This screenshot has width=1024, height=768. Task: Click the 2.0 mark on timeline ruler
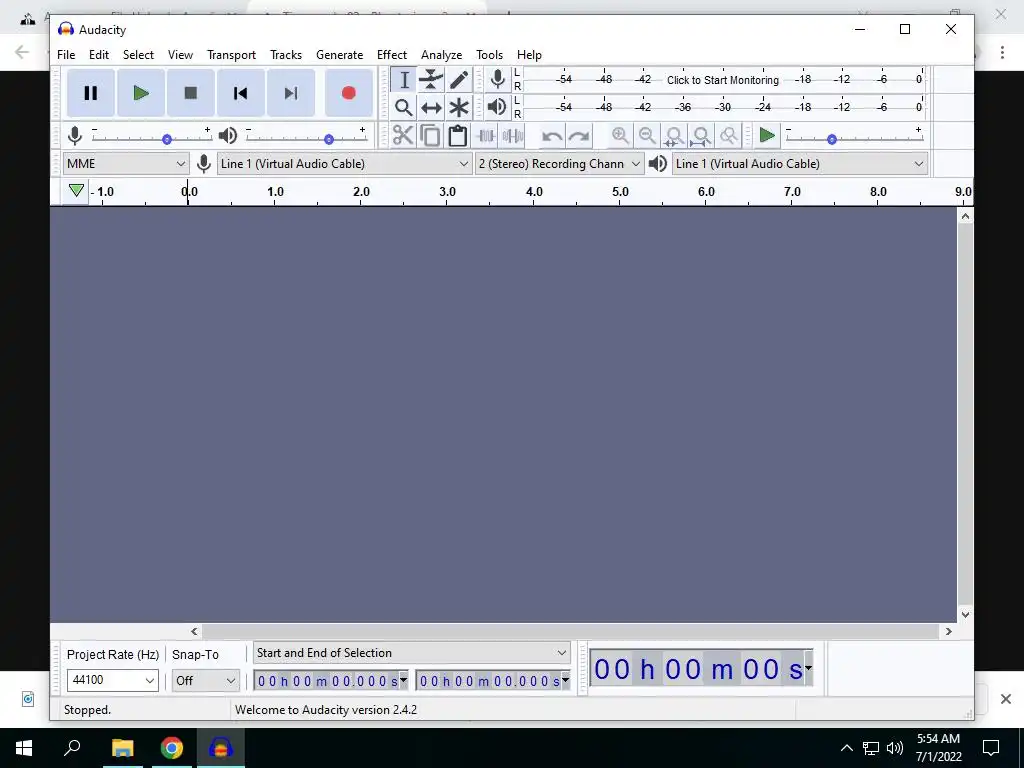(x=361, y=191)
